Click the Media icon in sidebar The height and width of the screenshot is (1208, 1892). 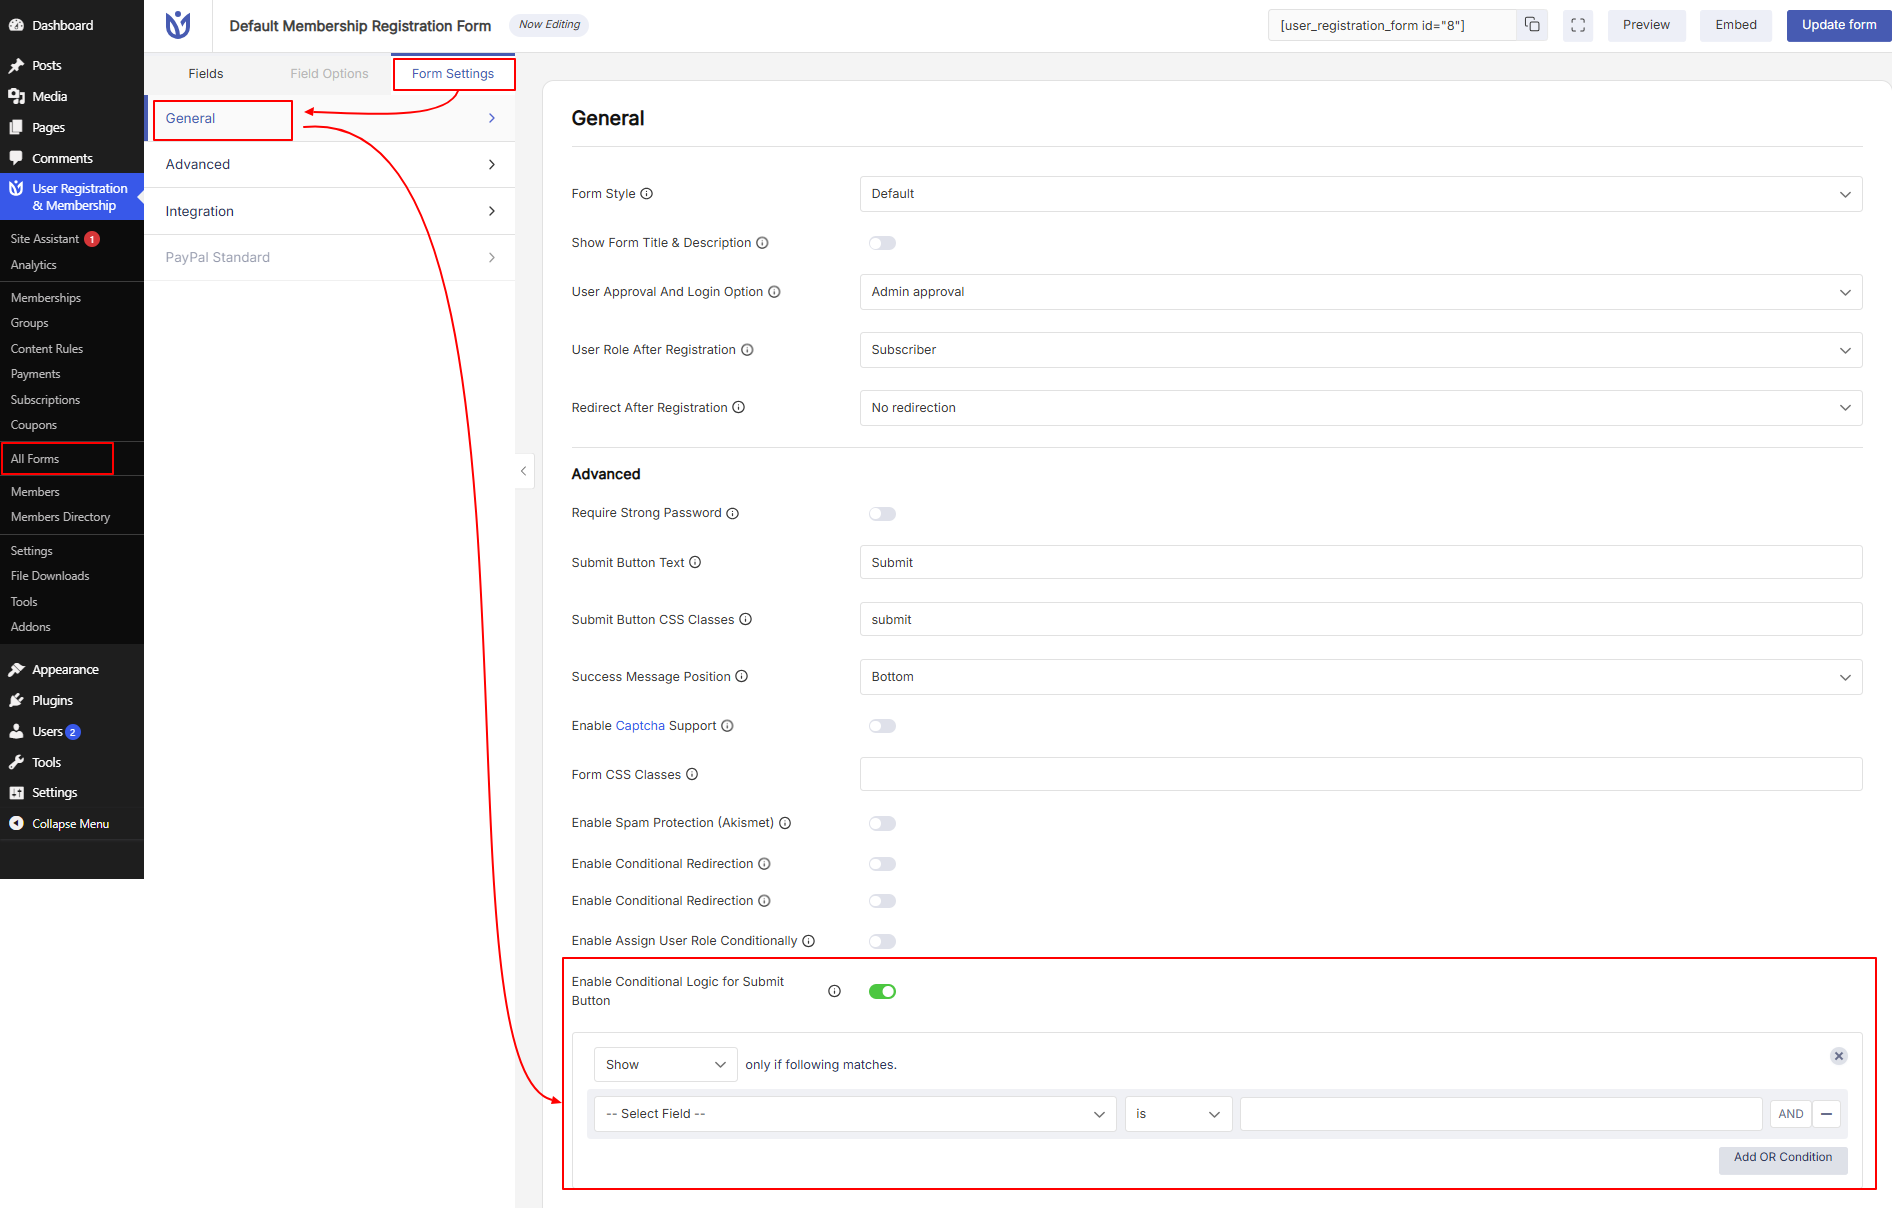click(16, 96)
